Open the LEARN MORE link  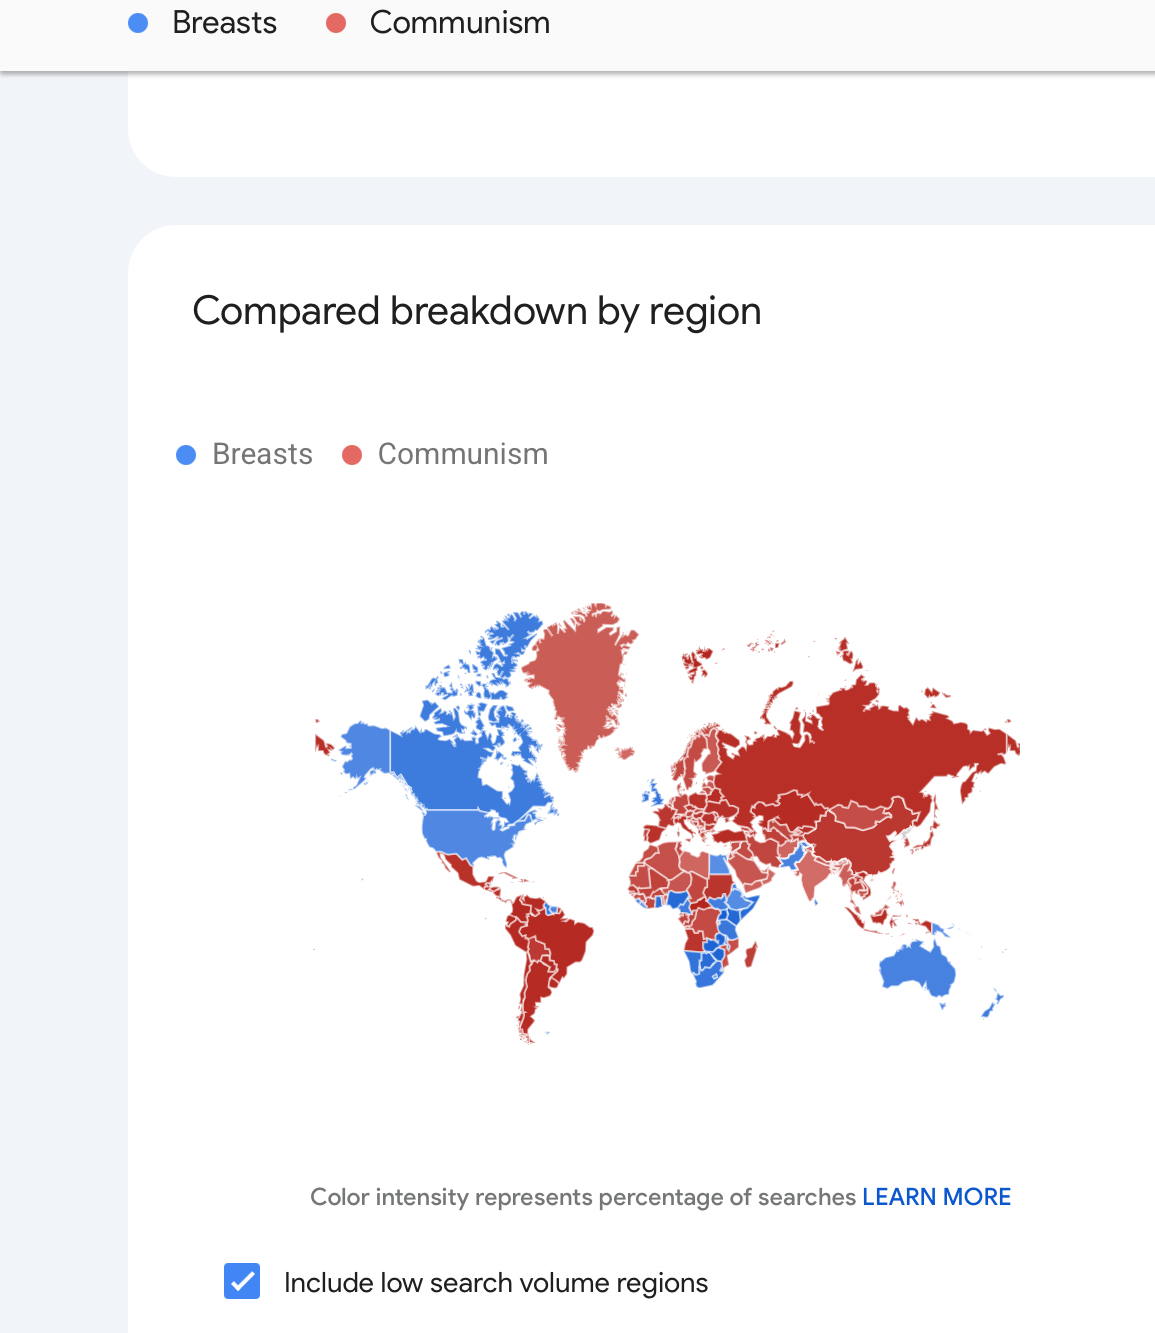pos(936,1197)
